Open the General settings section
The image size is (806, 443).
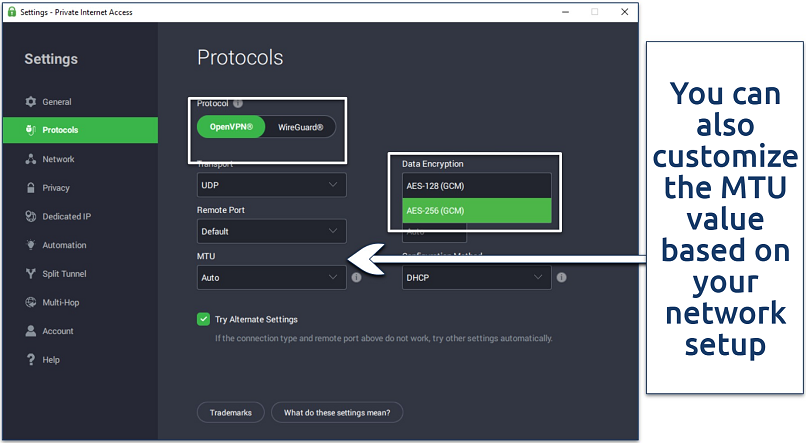(80, 102)
